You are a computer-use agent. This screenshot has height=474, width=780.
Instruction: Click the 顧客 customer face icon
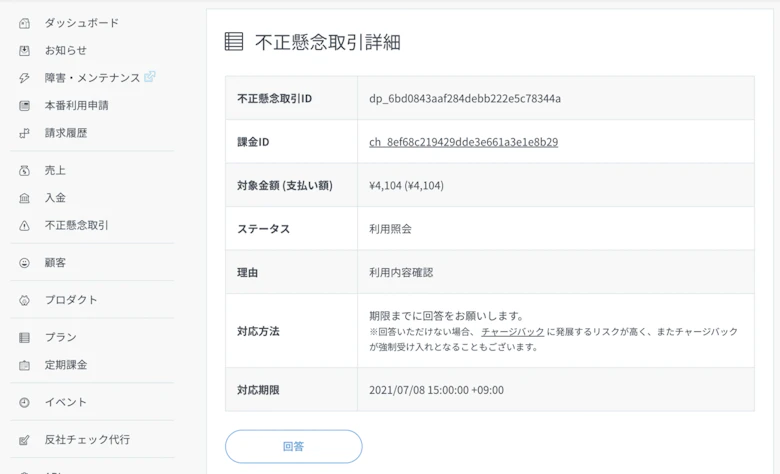[25, 263]
